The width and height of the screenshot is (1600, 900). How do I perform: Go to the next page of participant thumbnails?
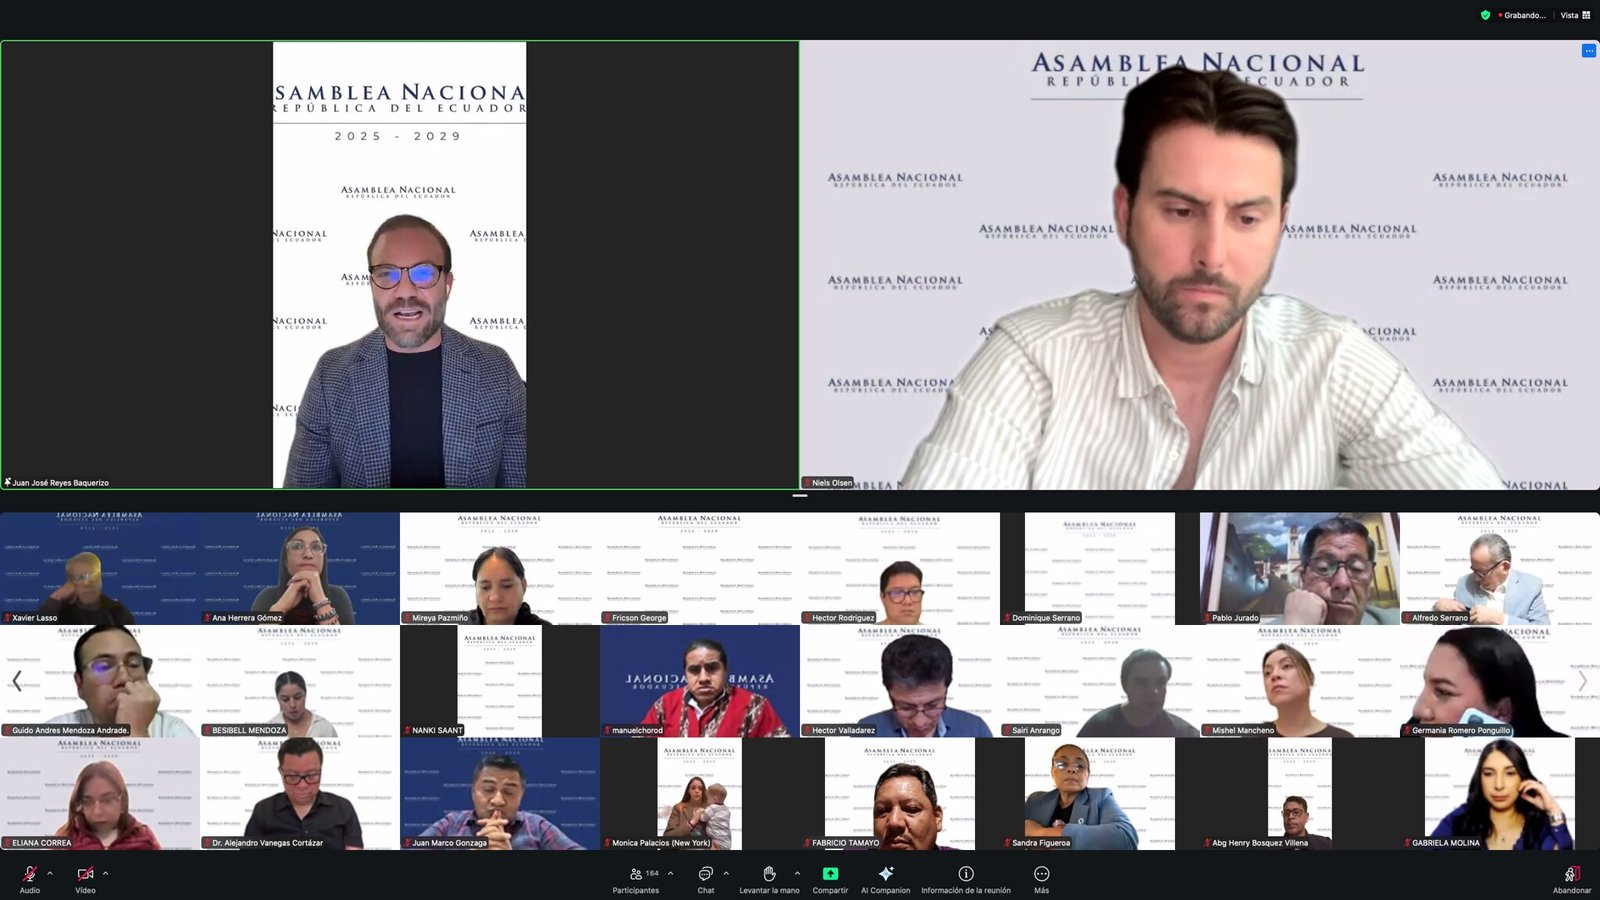click(1582, 681)
